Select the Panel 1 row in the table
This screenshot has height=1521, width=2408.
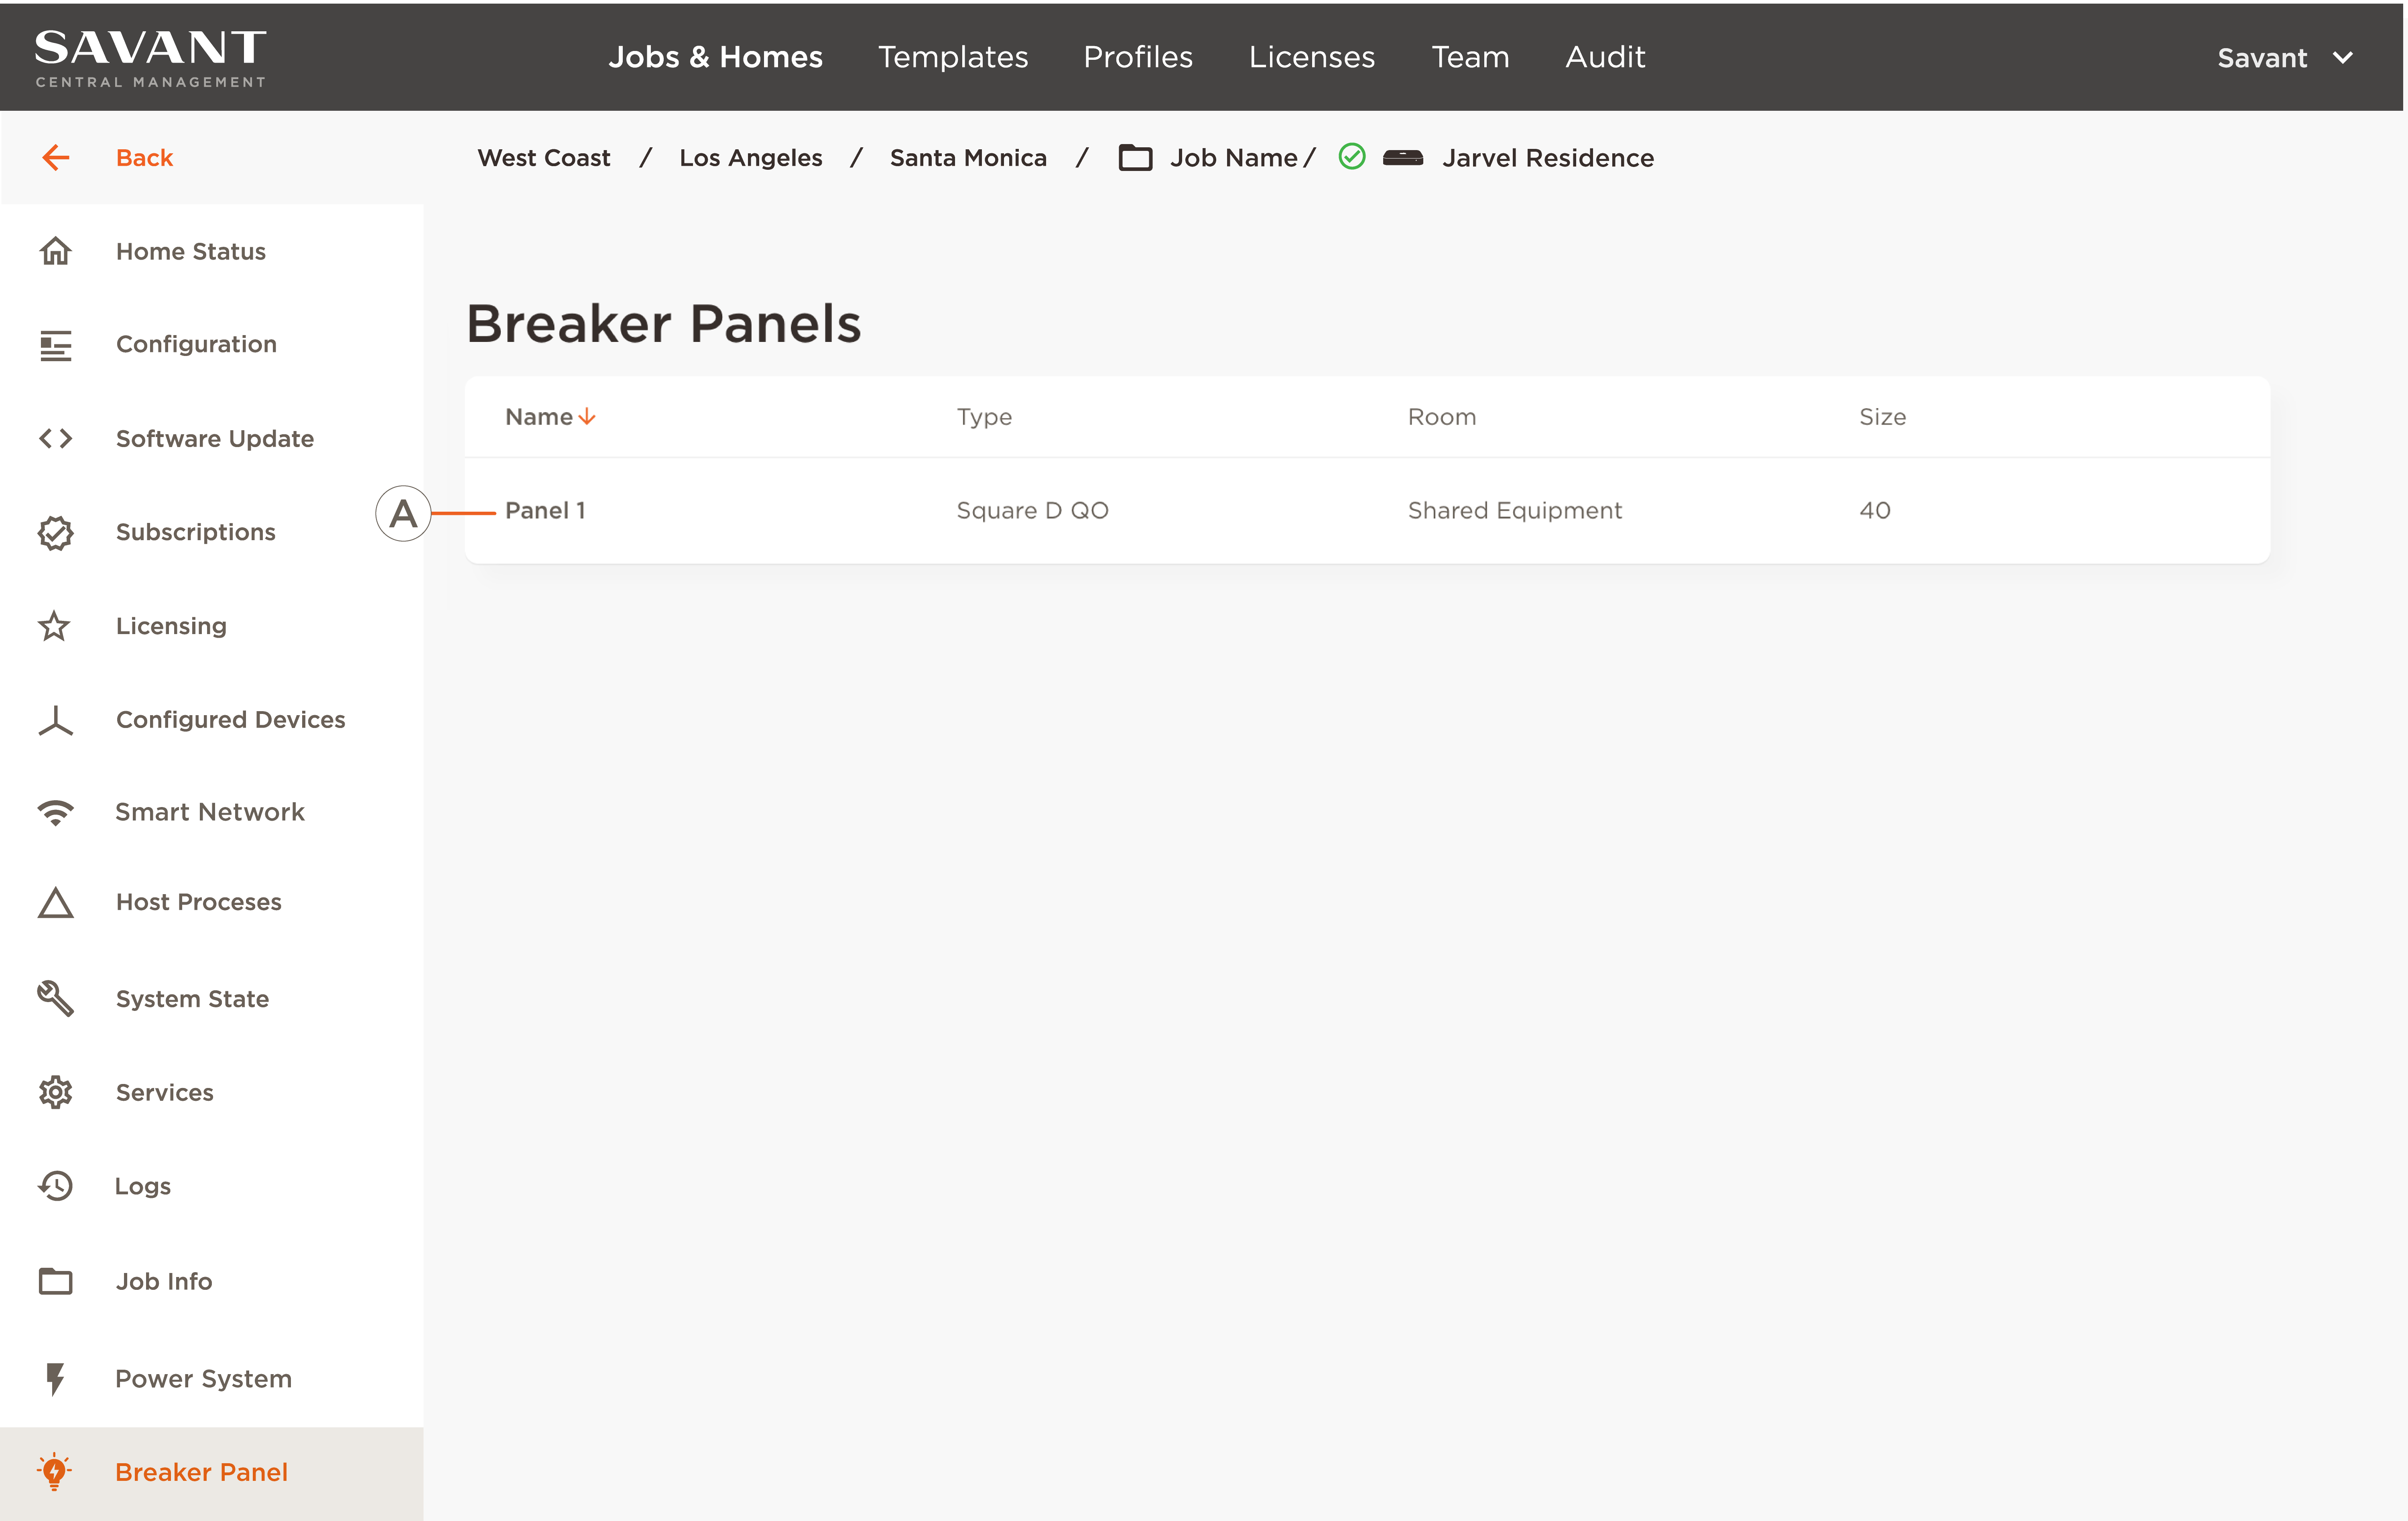point(545,510)
